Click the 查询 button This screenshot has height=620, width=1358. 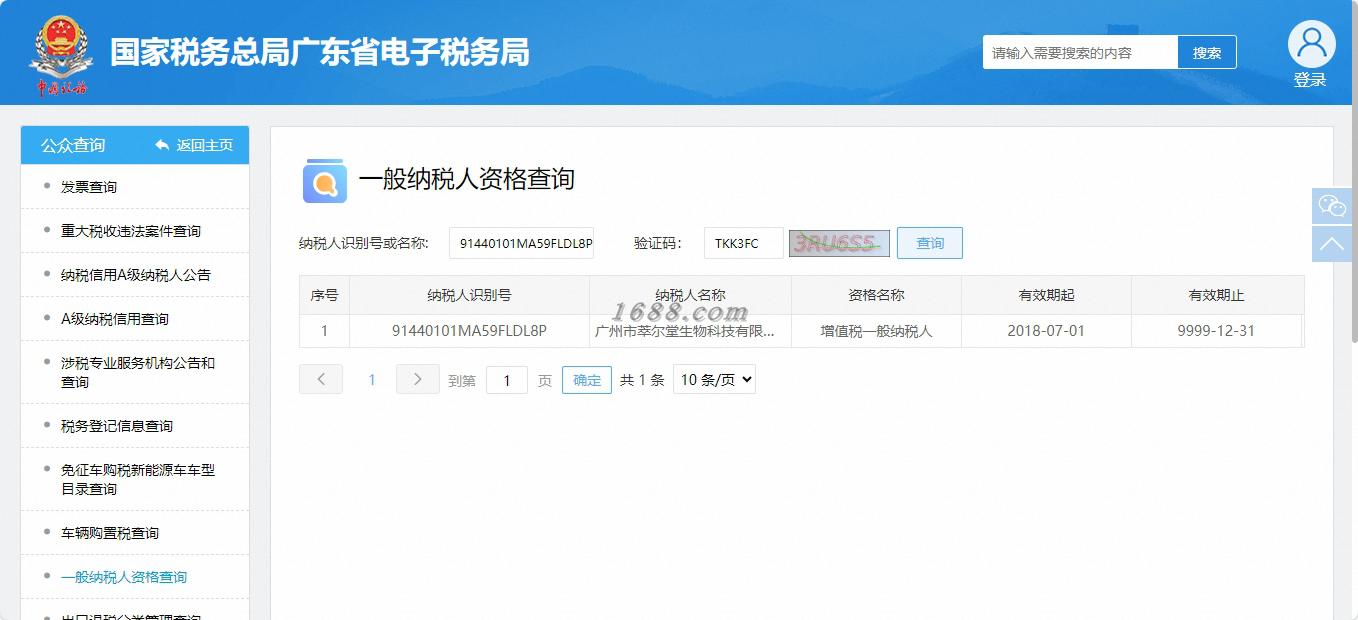click(x=930, y=243)
